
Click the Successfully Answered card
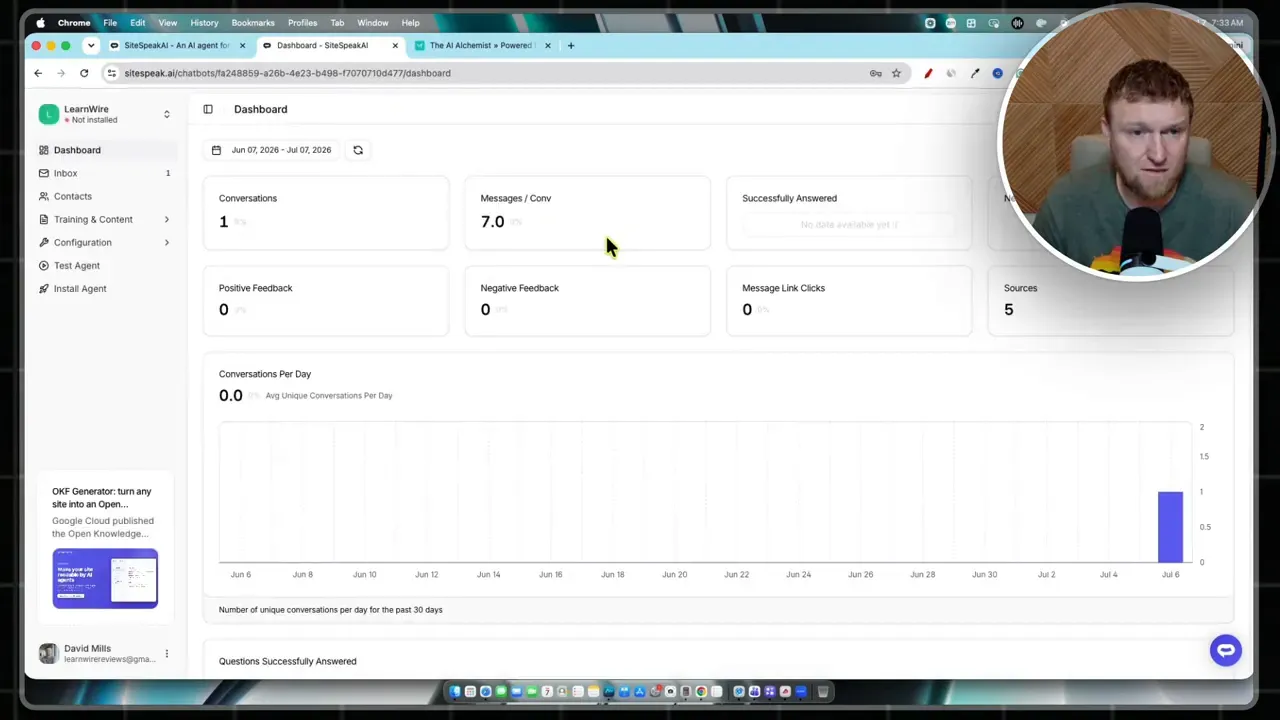pyautogui.click(x=849, y=213)
